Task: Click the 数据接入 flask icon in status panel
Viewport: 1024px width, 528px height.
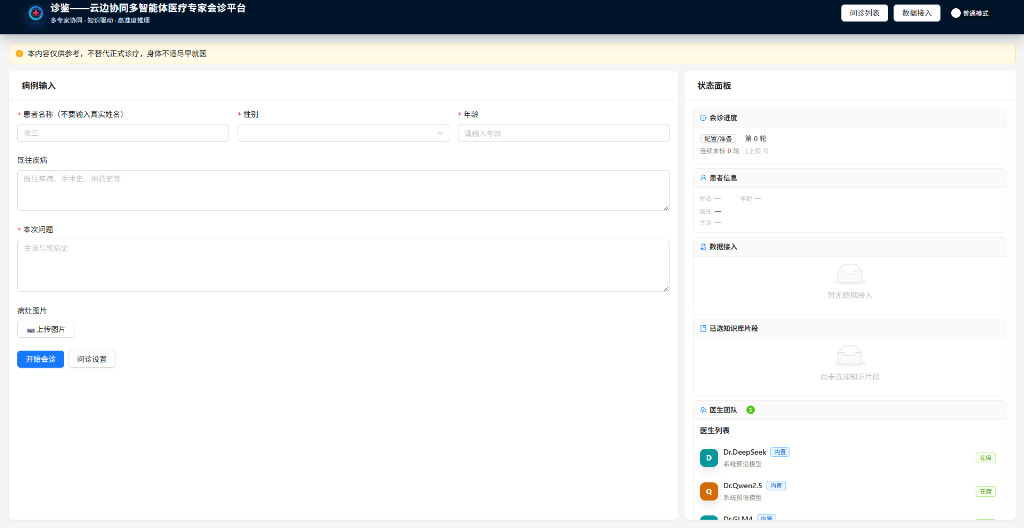Action: [703, 247]
